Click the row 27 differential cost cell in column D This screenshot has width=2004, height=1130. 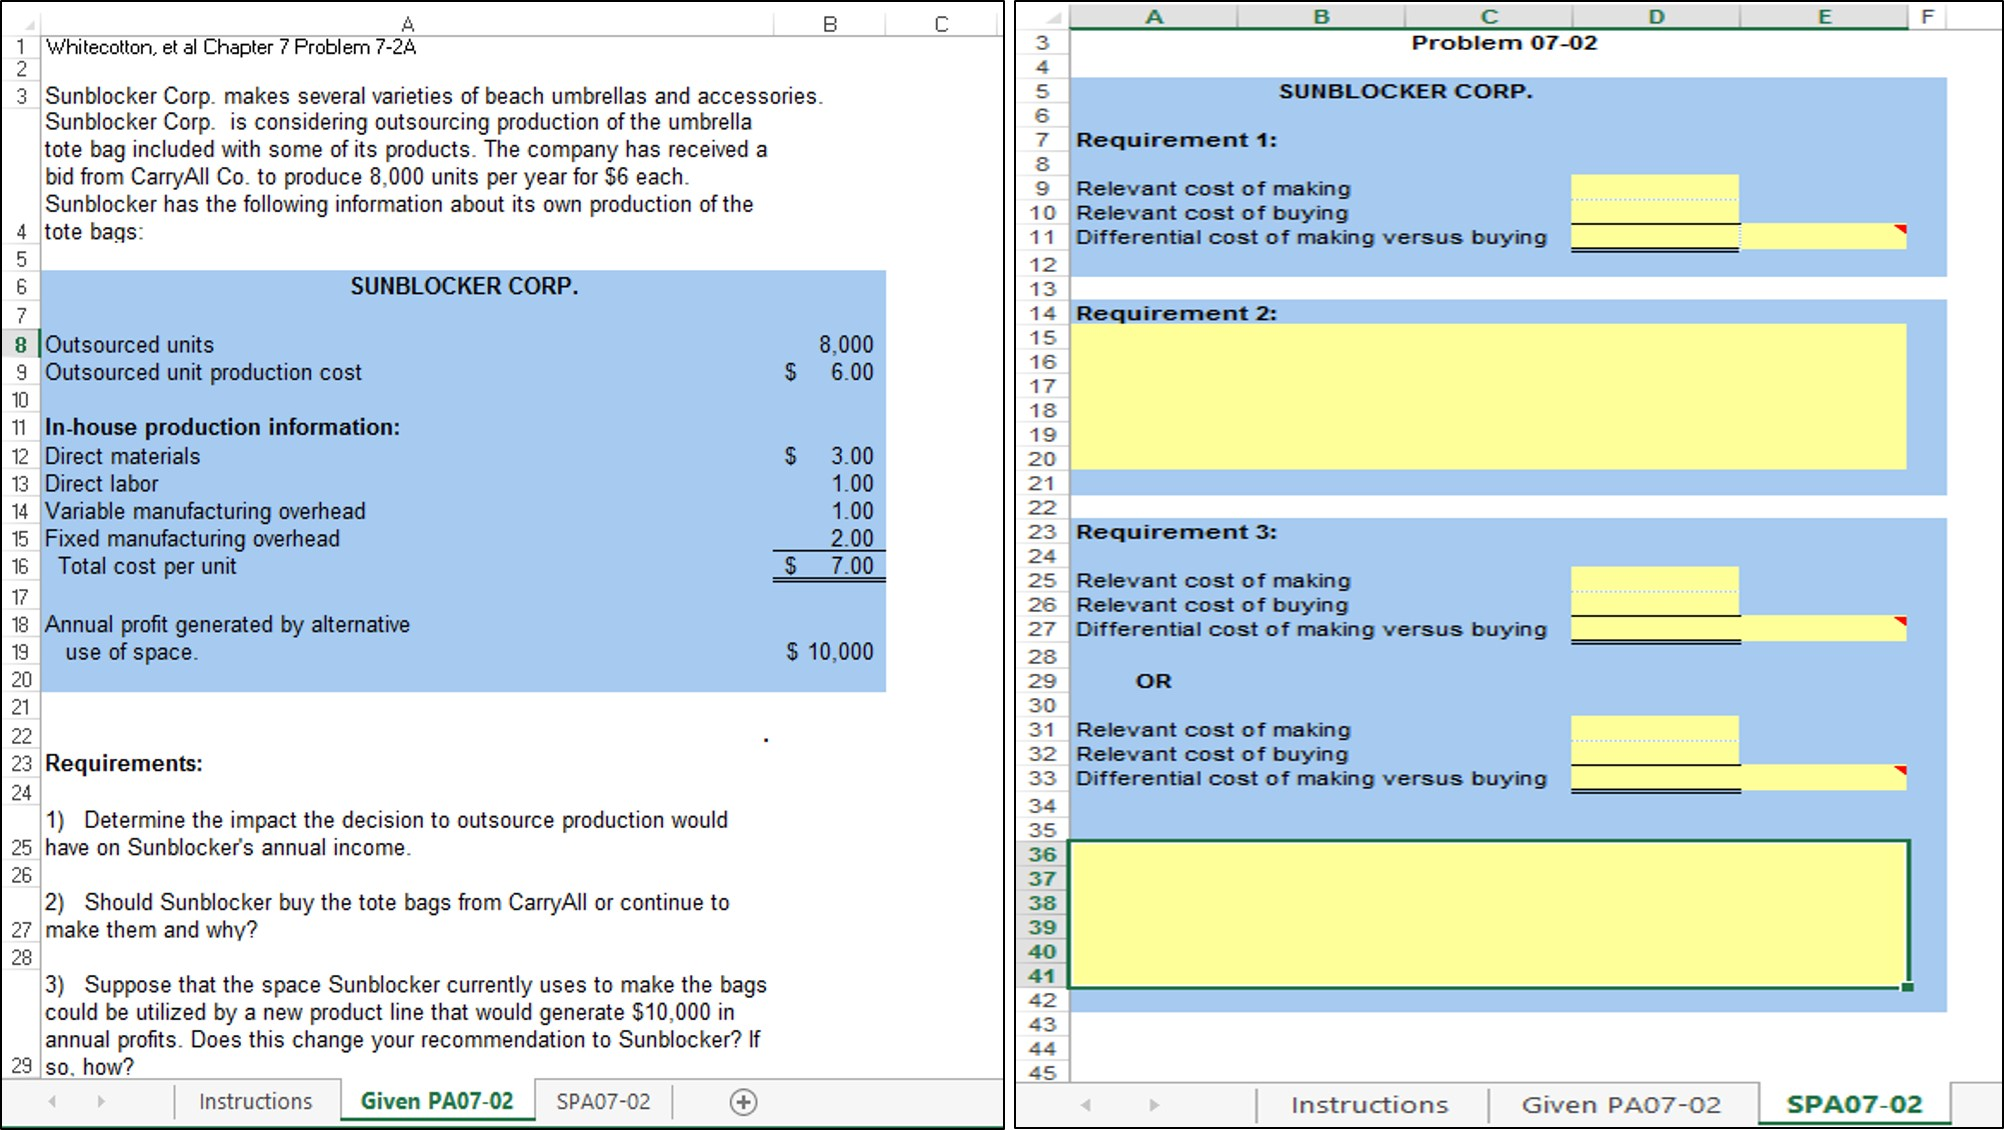pyautogui.click(x=1655, y=629)
